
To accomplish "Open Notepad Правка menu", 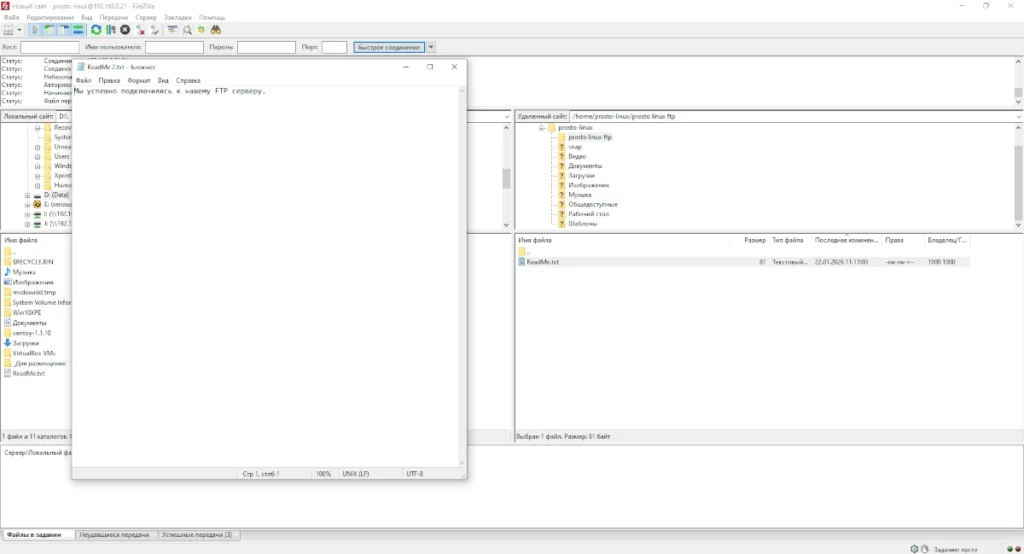I will (109, 80).
